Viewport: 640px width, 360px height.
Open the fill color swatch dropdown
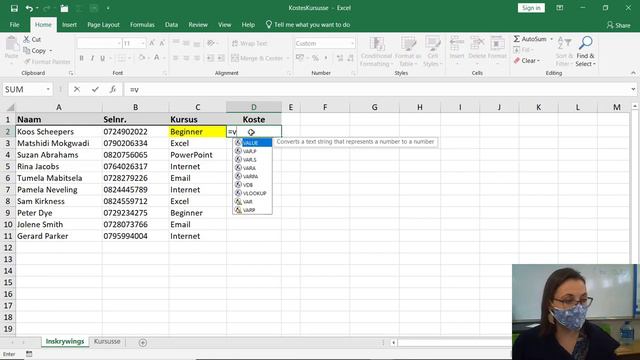[148, 58]
